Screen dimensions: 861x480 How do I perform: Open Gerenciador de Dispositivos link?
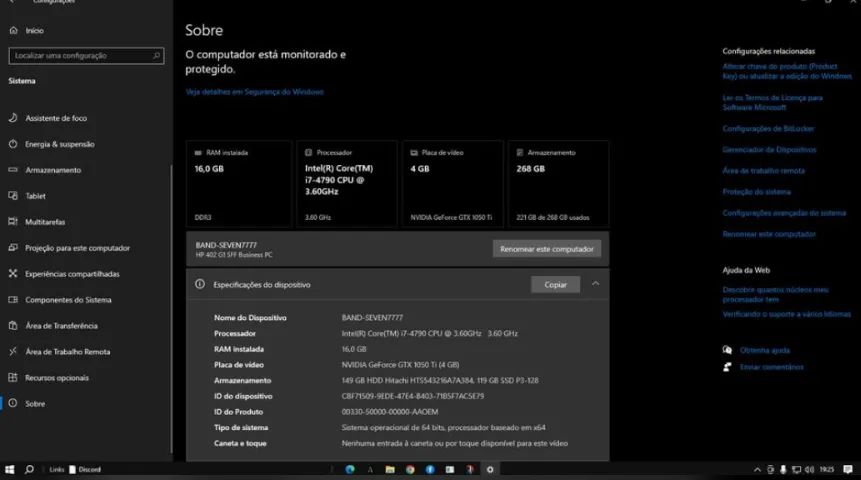pyautogui.click(x=769, y=149)
